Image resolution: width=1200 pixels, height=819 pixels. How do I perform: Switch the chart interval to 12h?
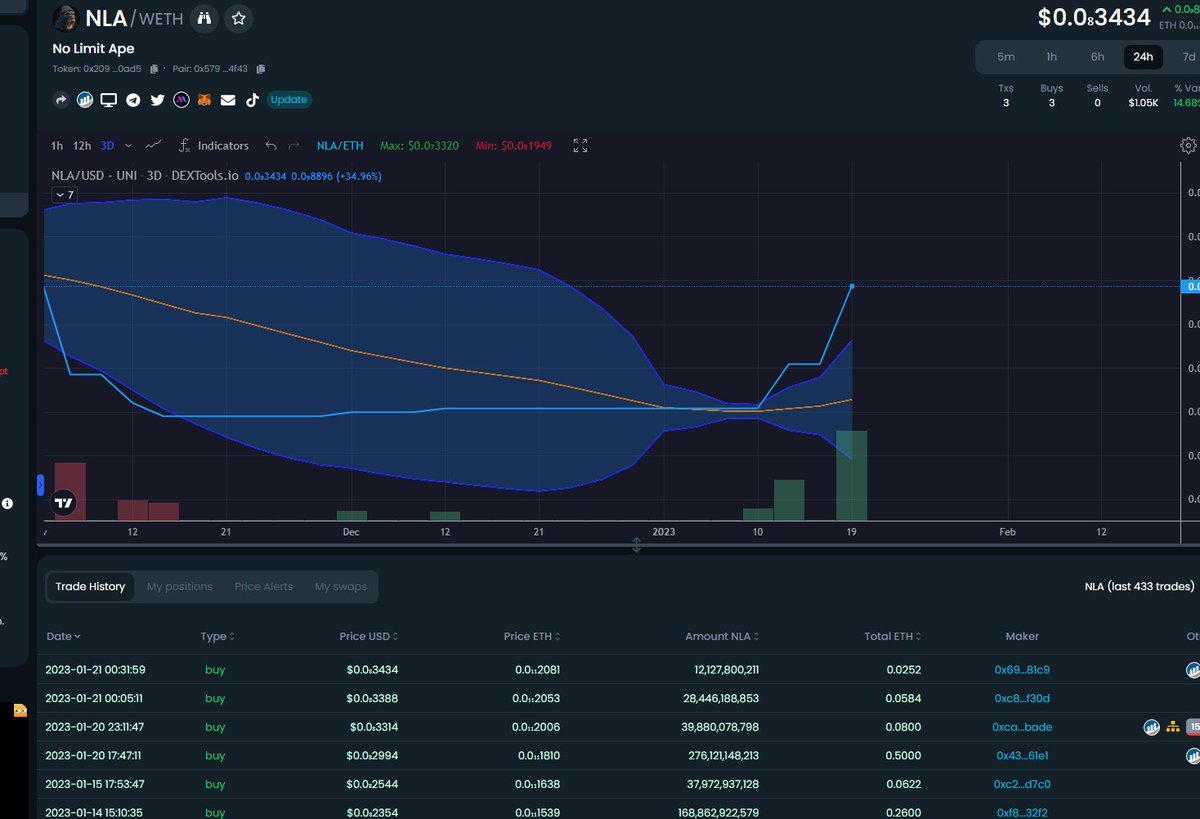82,146
